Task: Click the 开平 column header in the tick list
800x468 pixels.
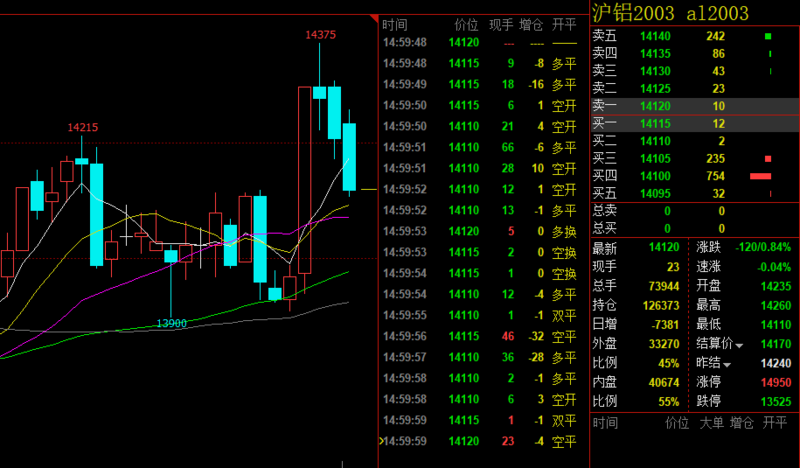Action: [564, 24]
